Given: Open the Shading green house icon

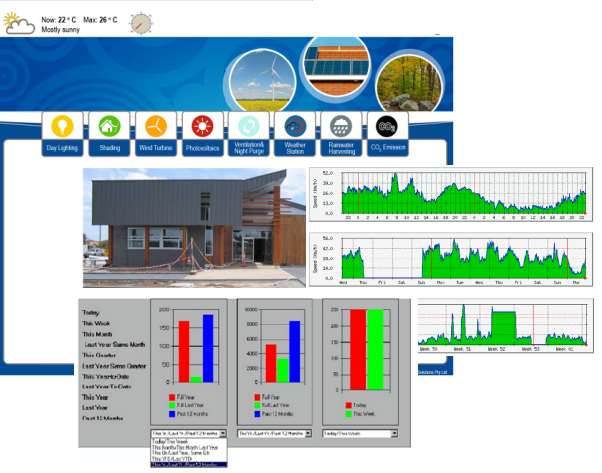Looking at the screenshot, I should point(109,126).
